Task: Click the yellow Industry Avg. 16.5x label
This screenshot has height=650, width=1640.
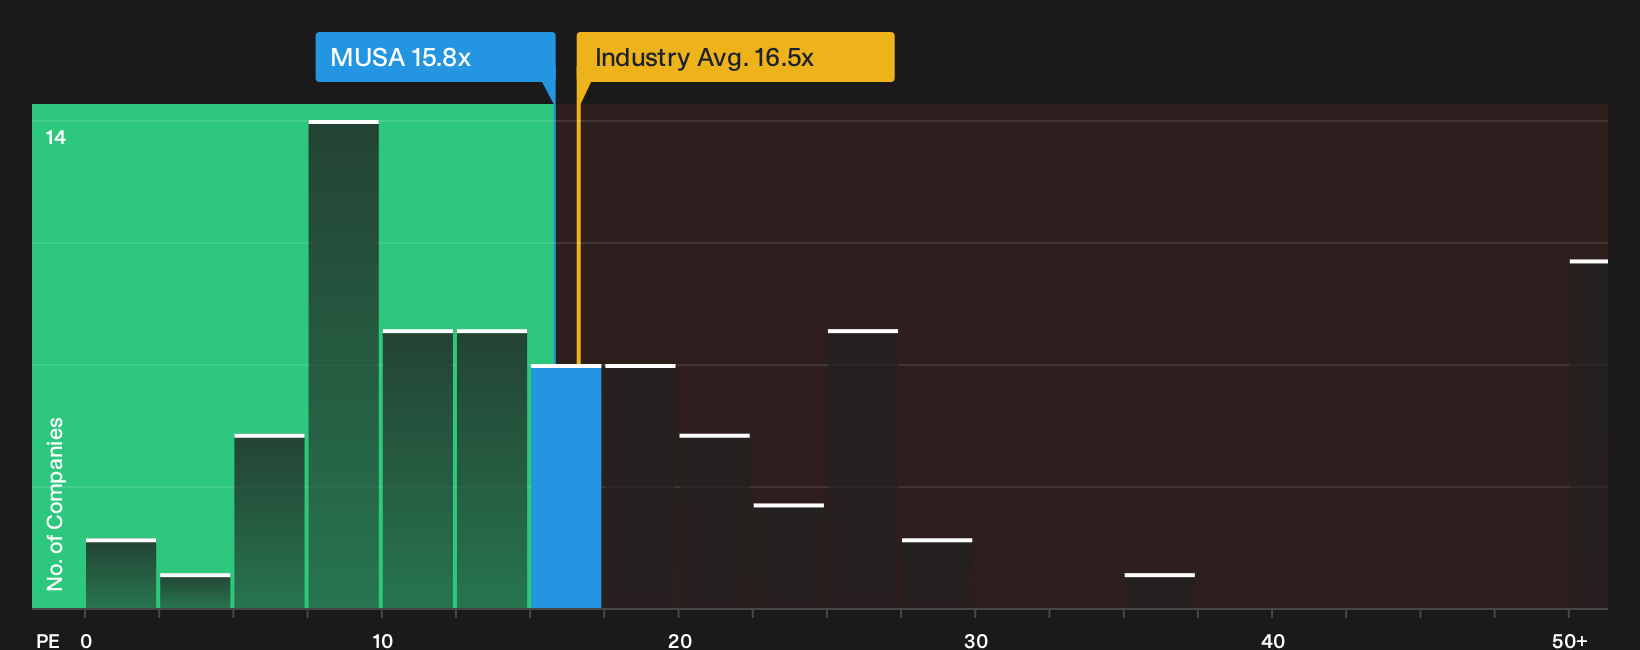Action: (x=735, y=57)
